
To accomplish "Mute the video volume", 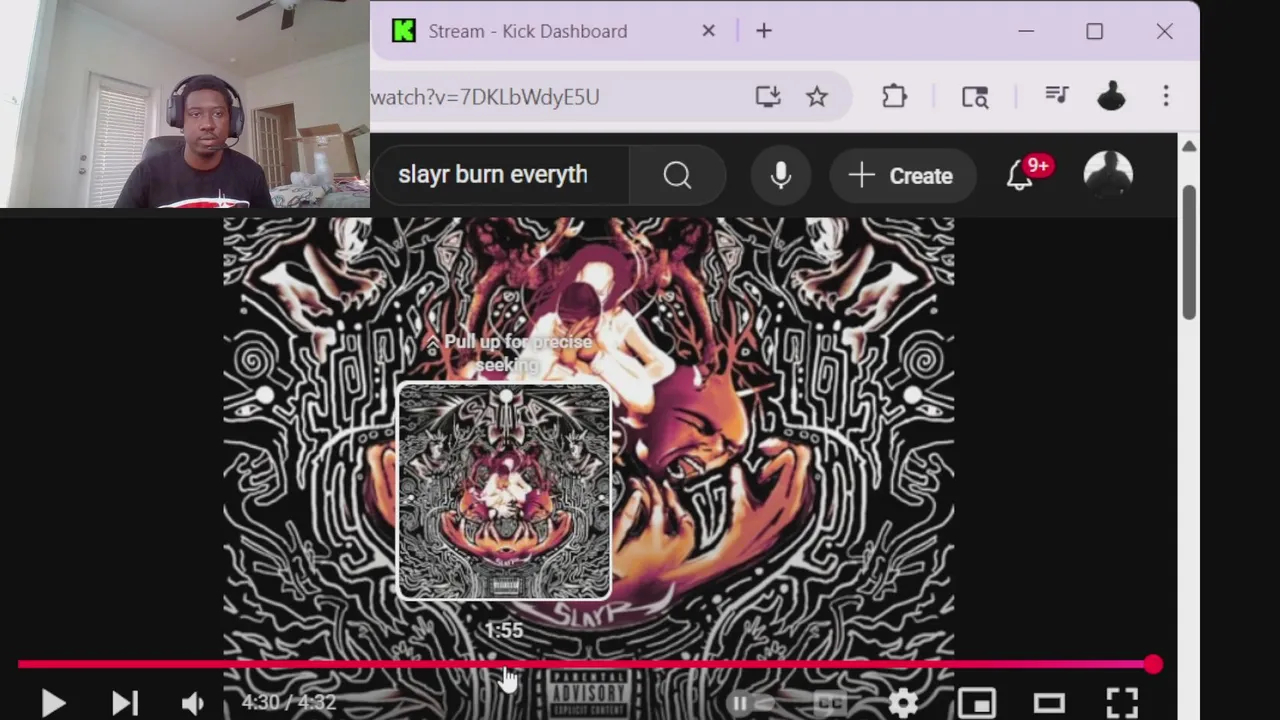I will [x=192, y=703].
